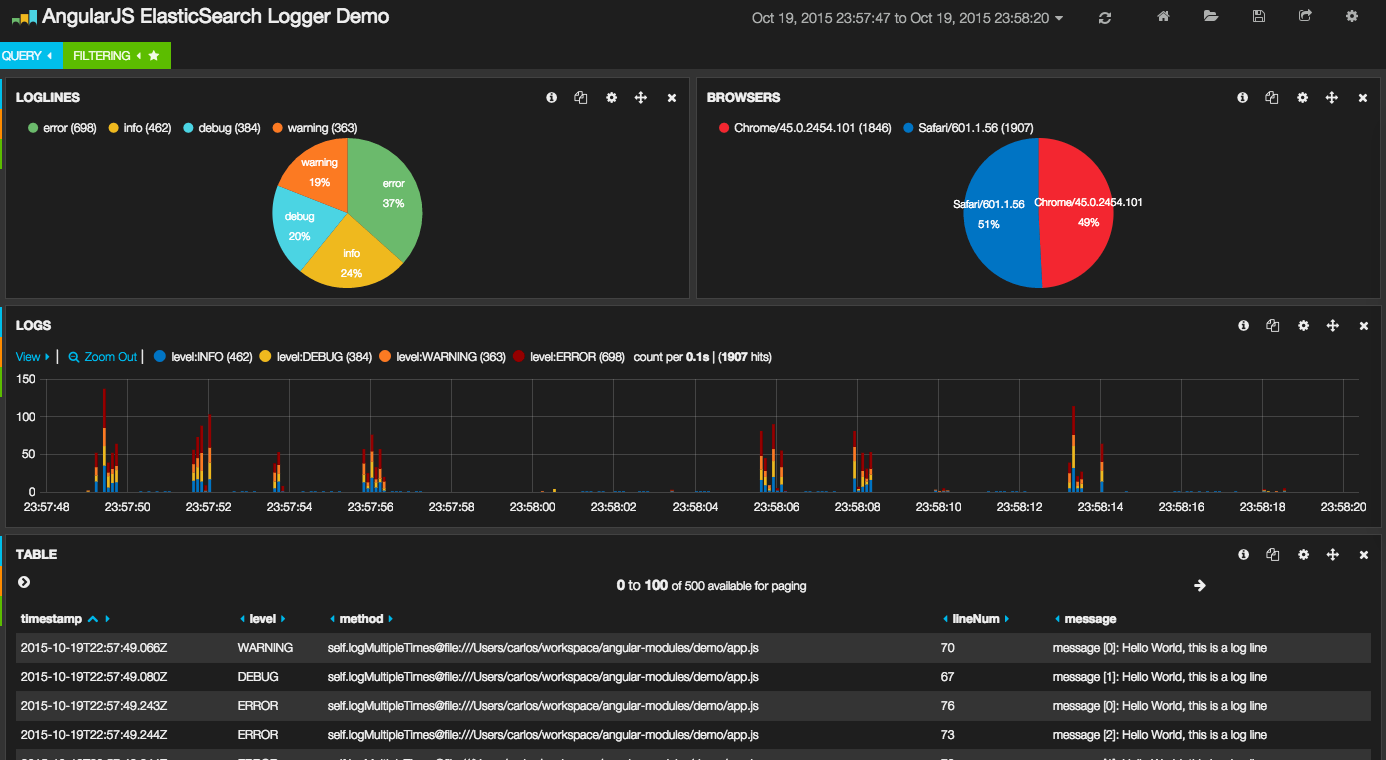
Task: Move message column left using arrow
Action: pos(1058,620)
